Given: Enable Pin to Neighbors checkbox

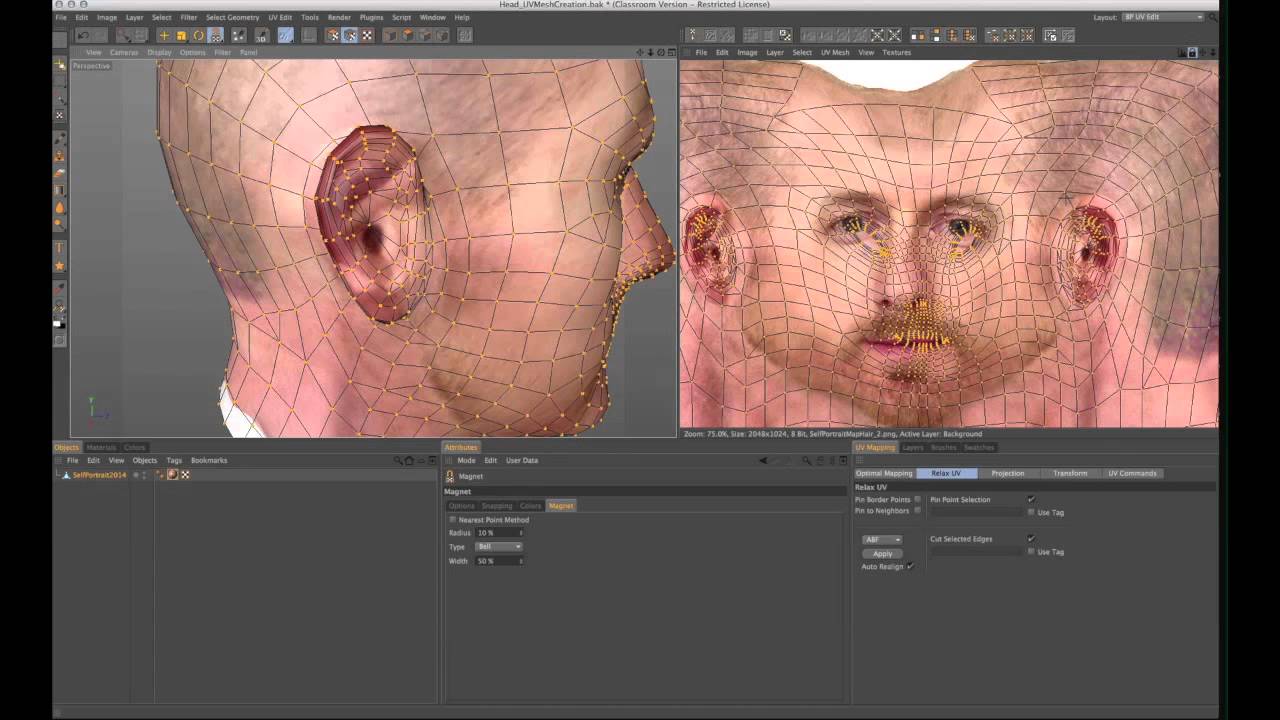Looking at the screenshot, I should coord(917,511).
